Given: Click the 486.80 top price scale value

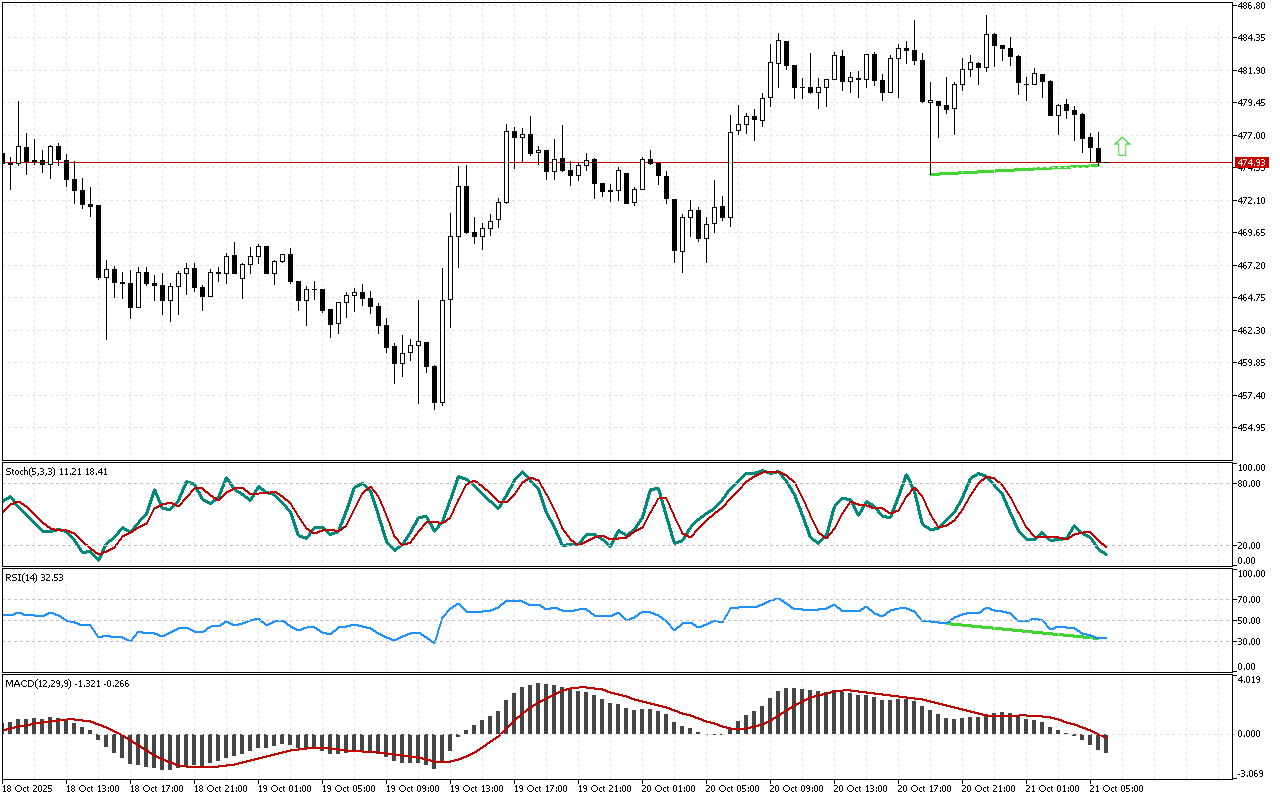Looking at the screenshot, I should pos(1252,6).
